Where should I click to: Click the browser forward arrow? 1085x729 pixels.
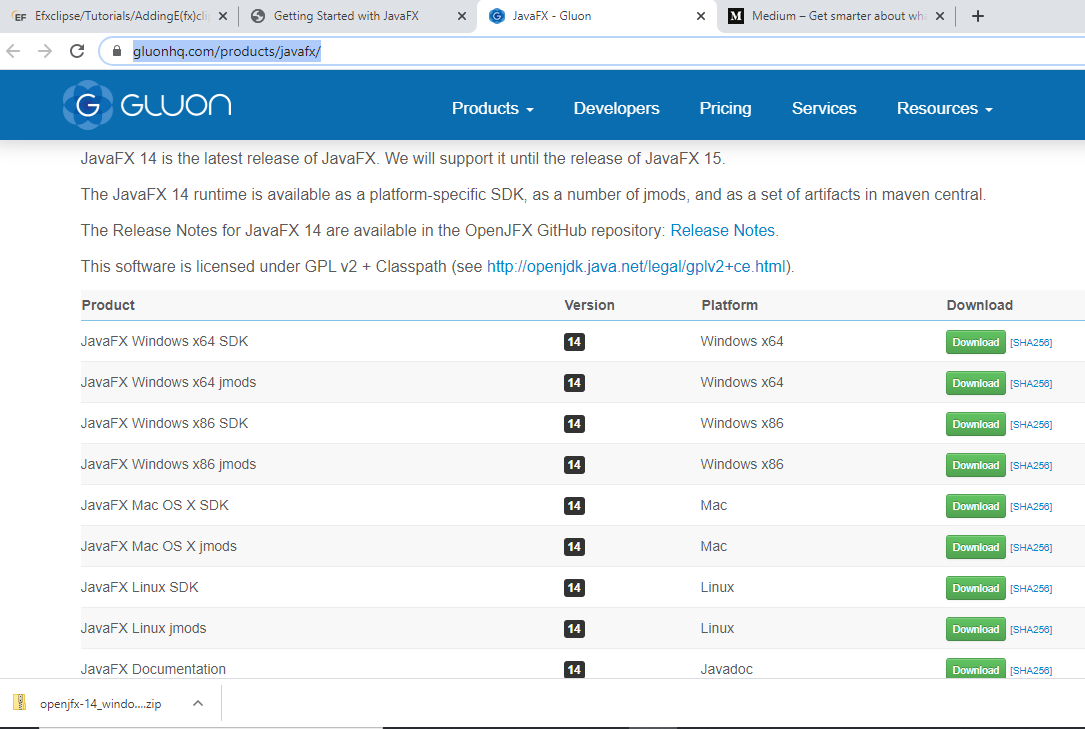[43, 49]
